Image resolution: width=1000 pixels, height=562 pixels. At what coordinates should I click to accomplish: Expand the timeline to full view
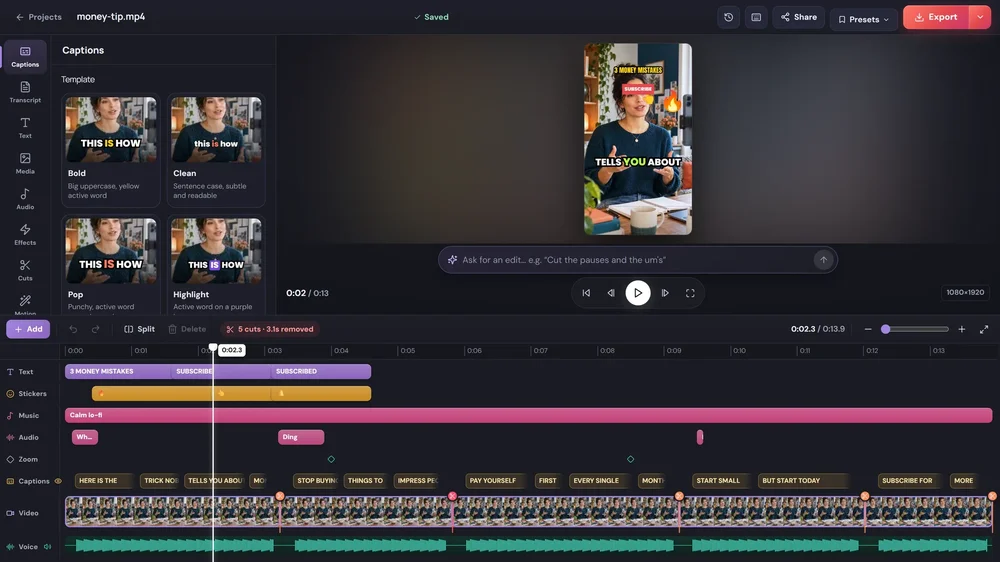pyautogui.click(x=984, y=329)
